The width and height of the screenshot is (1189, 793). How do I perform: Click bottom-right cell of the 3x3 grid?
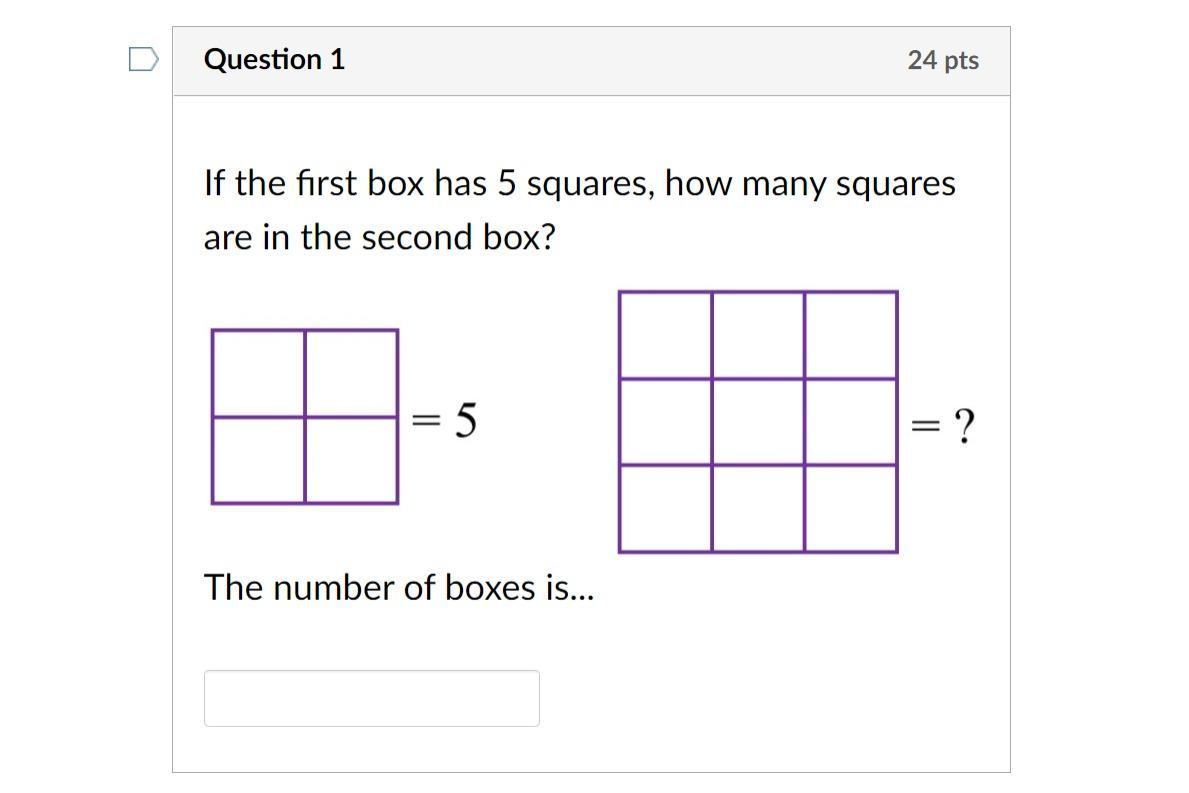(x=850, y=508)
